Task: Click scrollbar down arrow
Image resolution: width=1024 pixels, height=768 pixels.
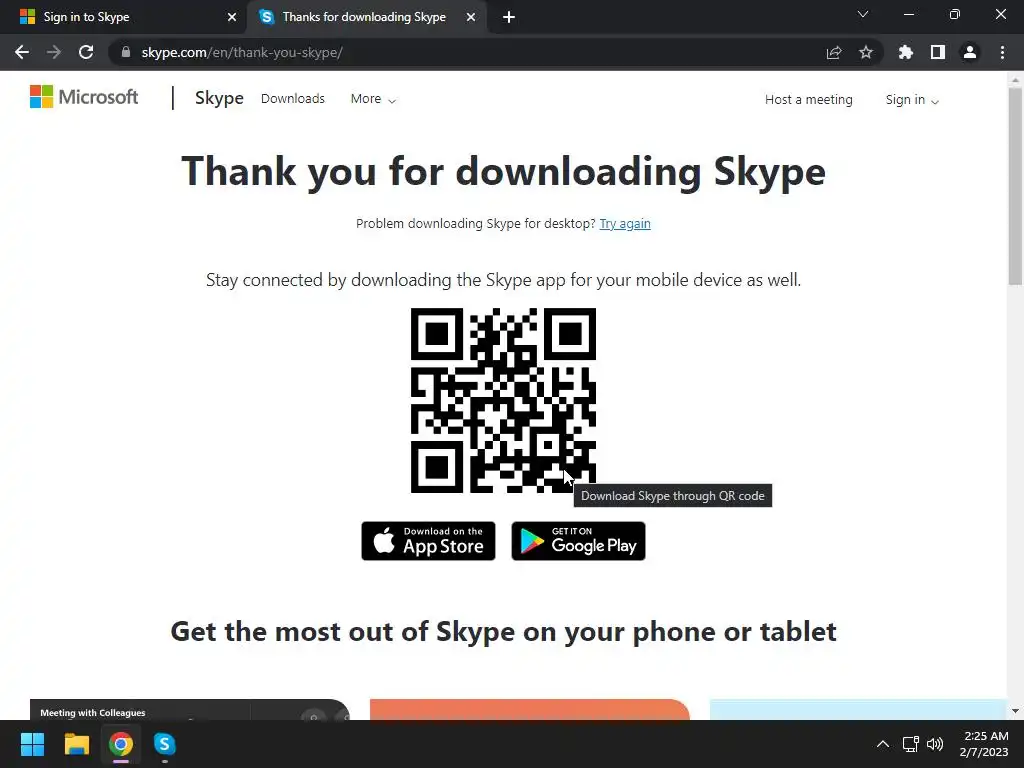Action: click(x=1015, y=711)
